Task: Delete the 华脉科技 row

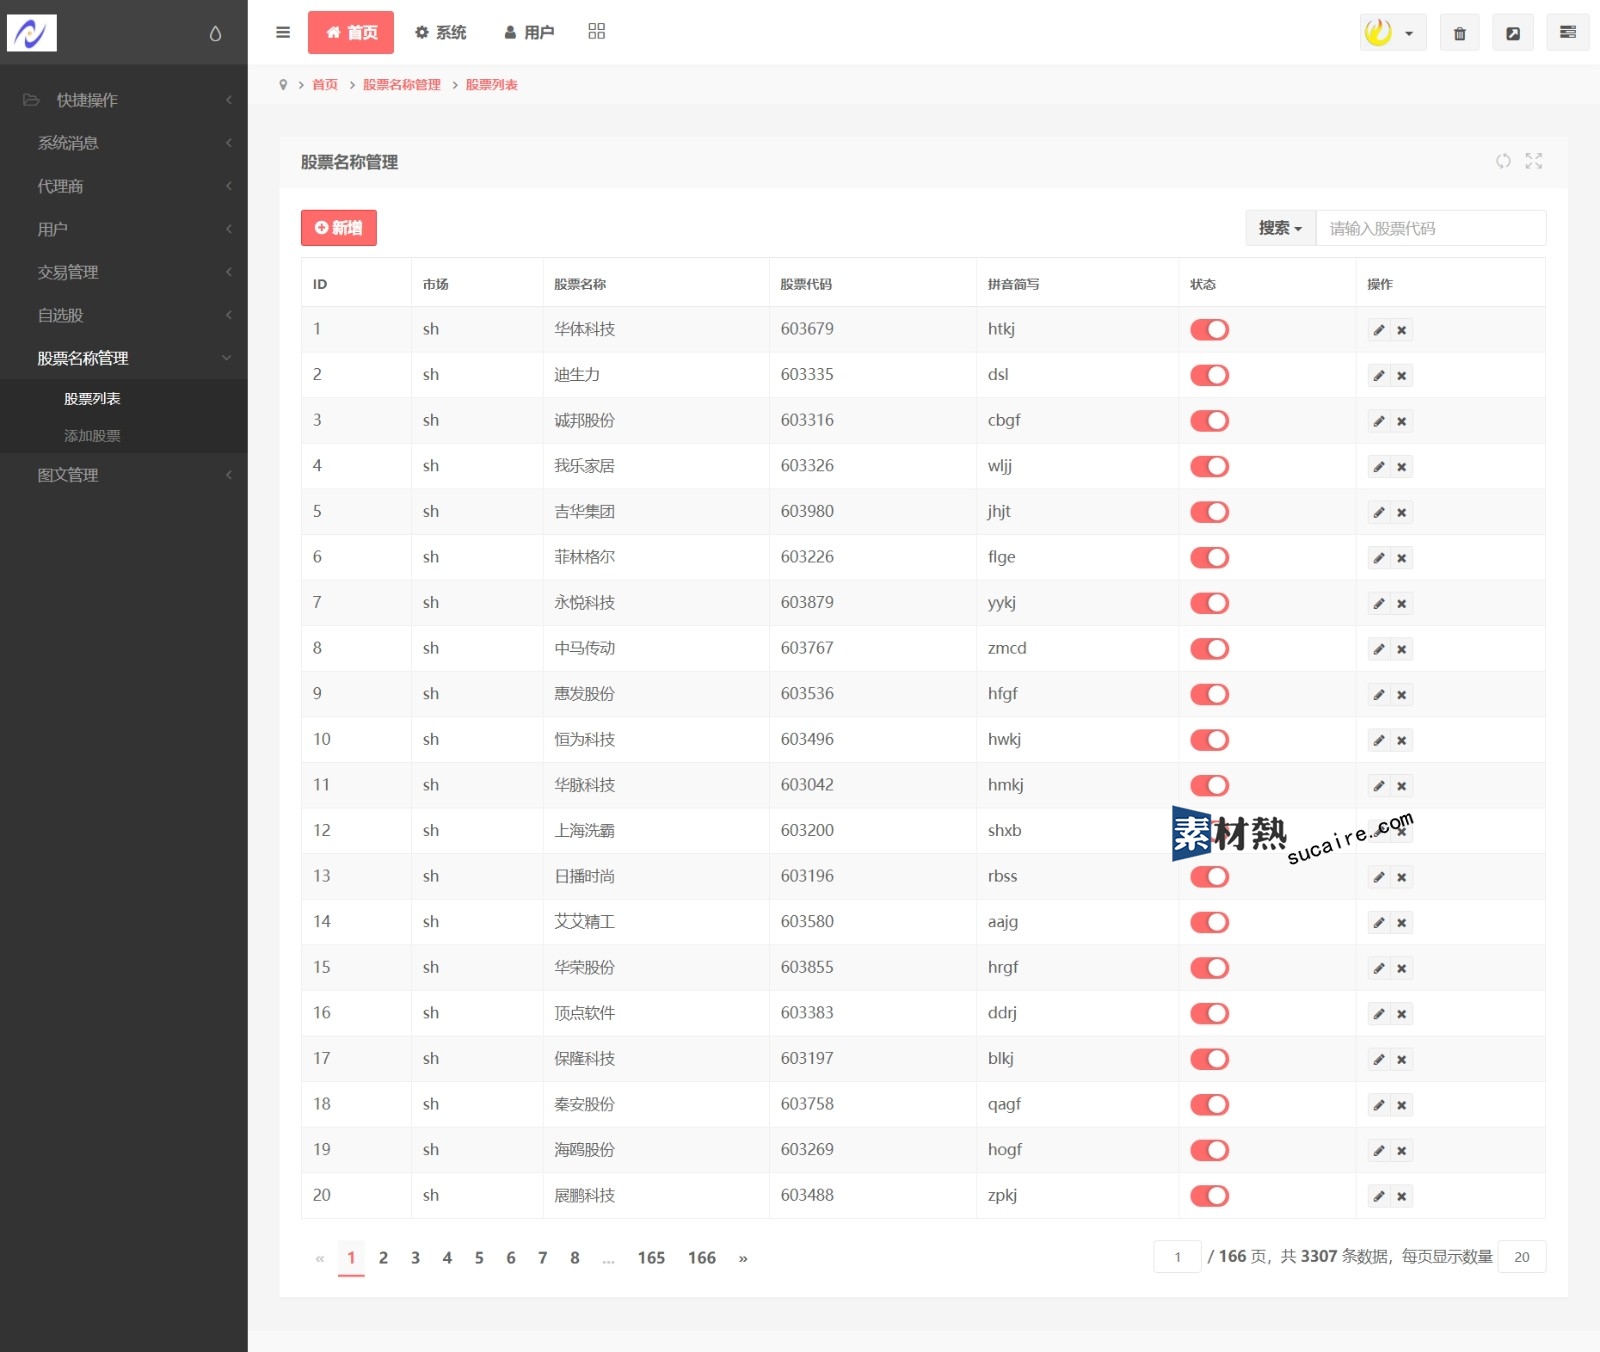Action: (1402, 786)
